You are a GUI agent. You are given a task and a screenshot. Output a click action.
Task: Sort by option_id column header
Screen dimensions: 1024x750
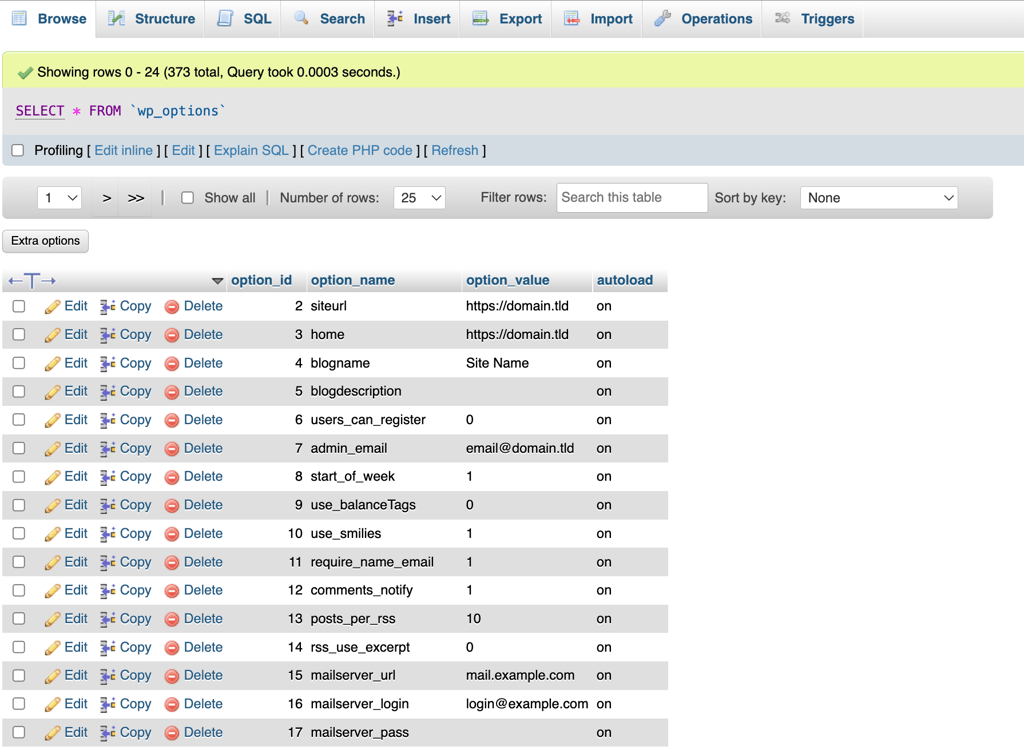[x=261, y=280]
